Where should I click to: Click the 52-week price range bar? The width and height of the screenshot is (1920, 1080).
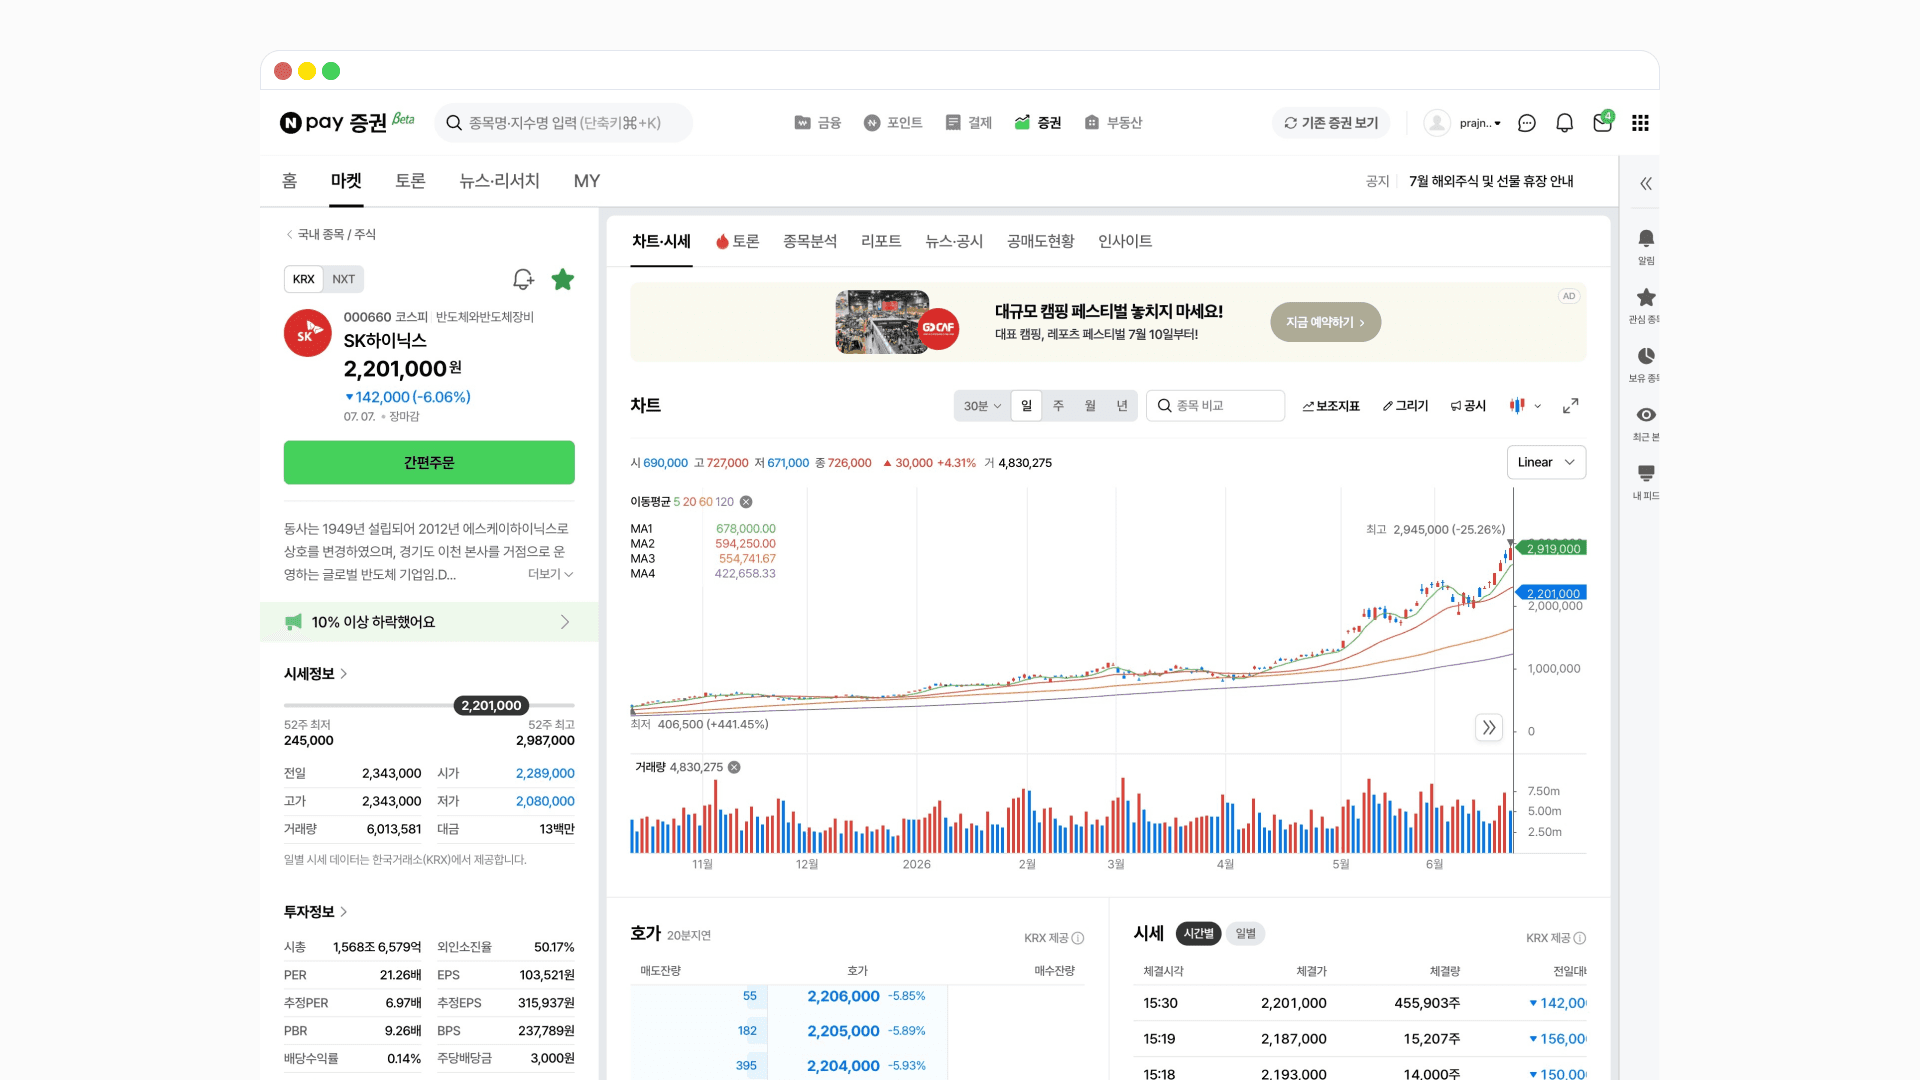coord(429,706)
